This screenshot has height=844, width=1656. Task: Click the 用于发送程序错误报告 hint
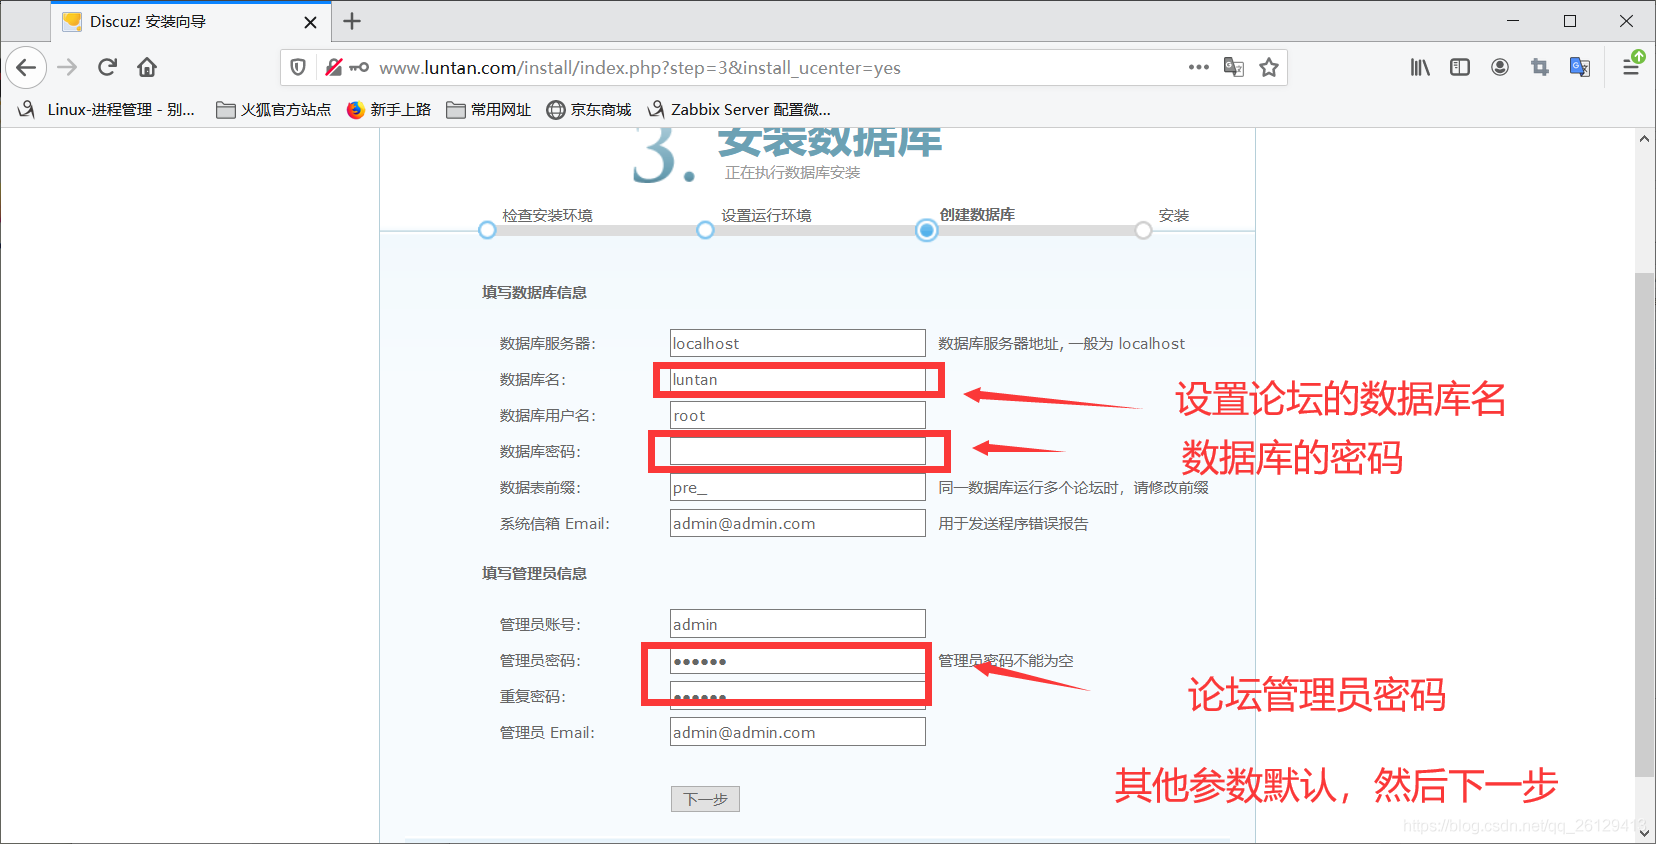1013,523
